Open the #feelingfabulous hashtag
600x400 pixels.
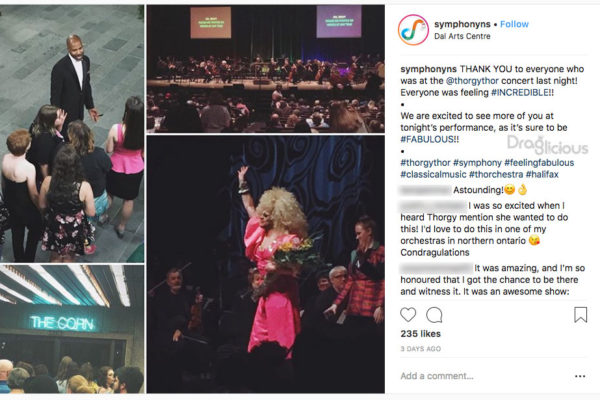coord(539,163)
